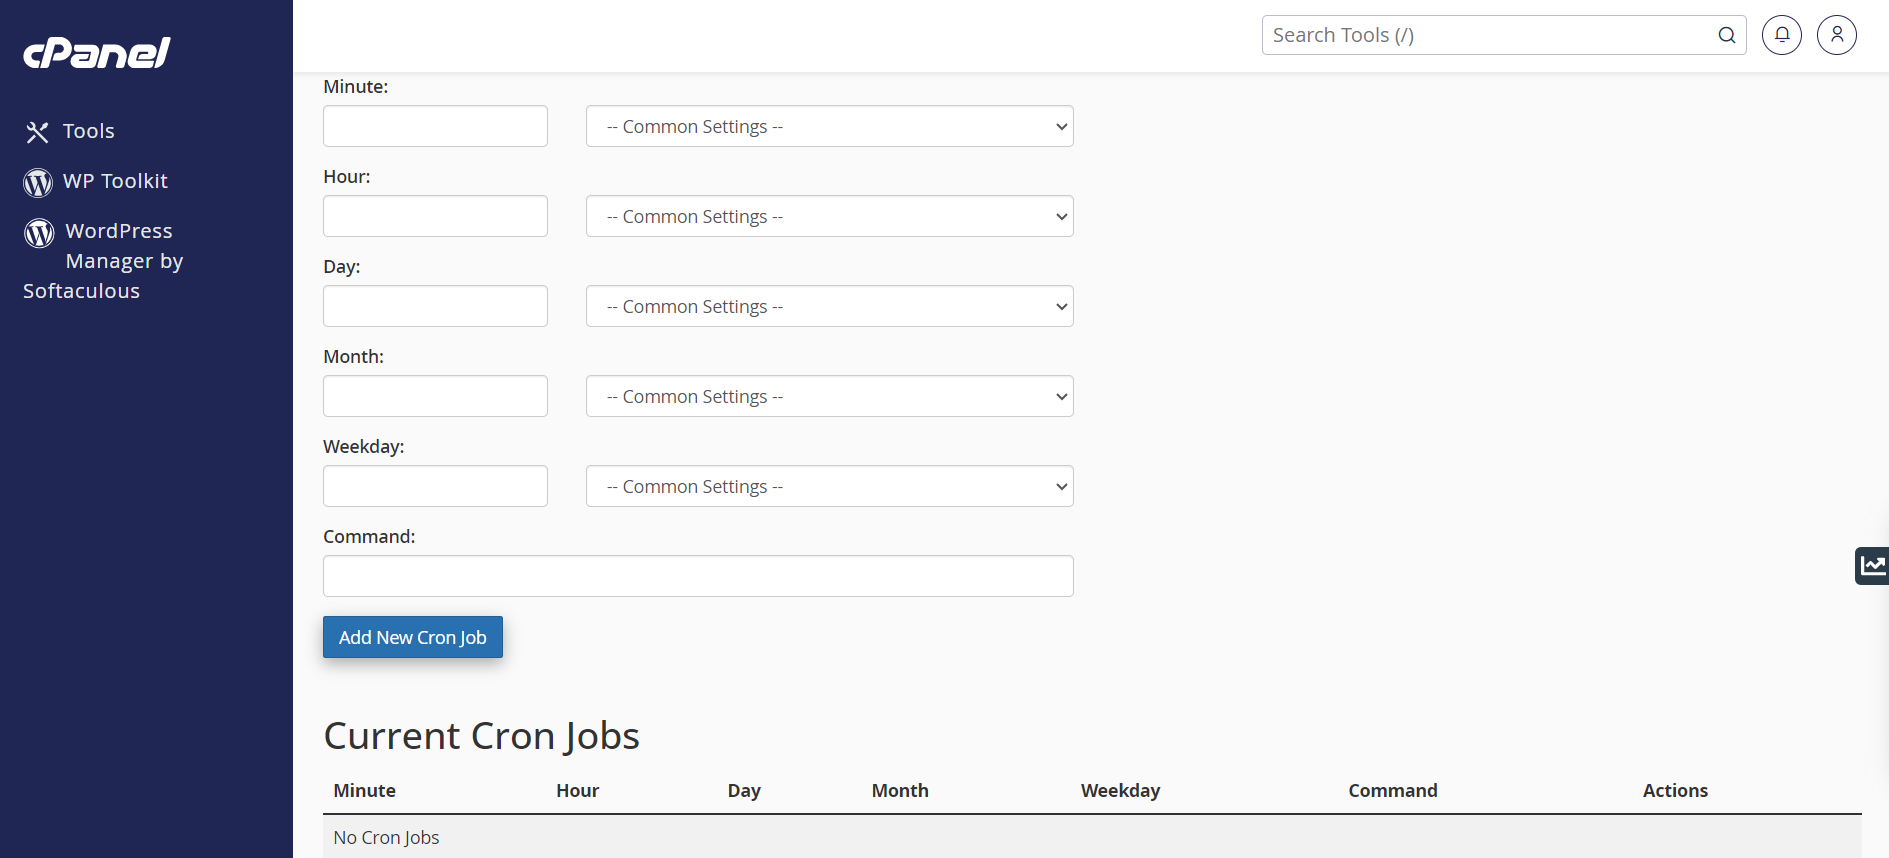
Task: Open the Tools sidebar icon
Action: [37, 132]
